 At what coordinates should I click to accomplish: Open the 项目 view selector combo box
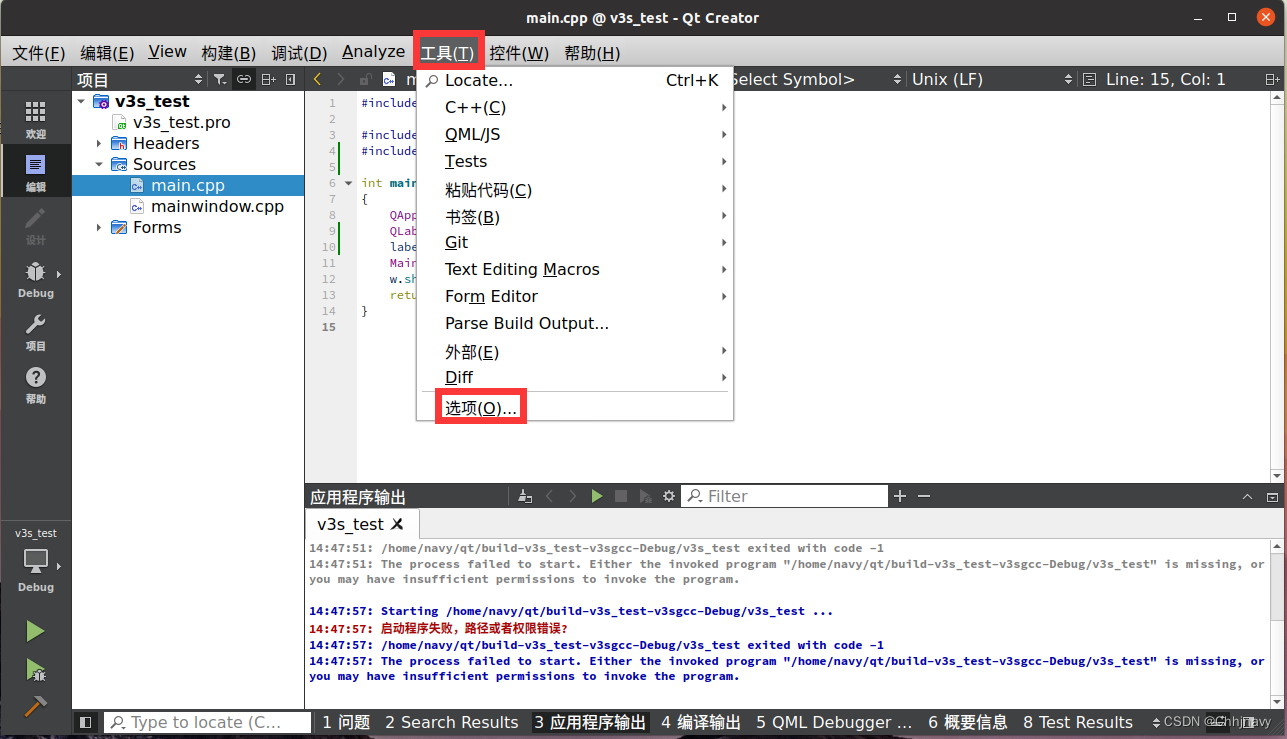click(139, 79)
